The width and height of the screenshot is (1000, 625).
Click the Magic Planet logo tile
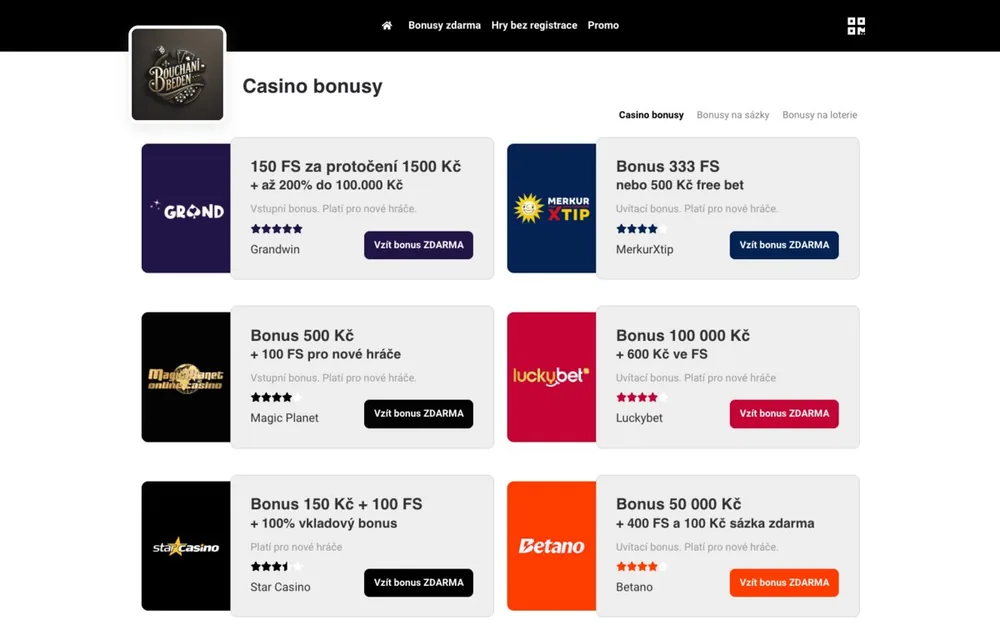pos(186,377)
